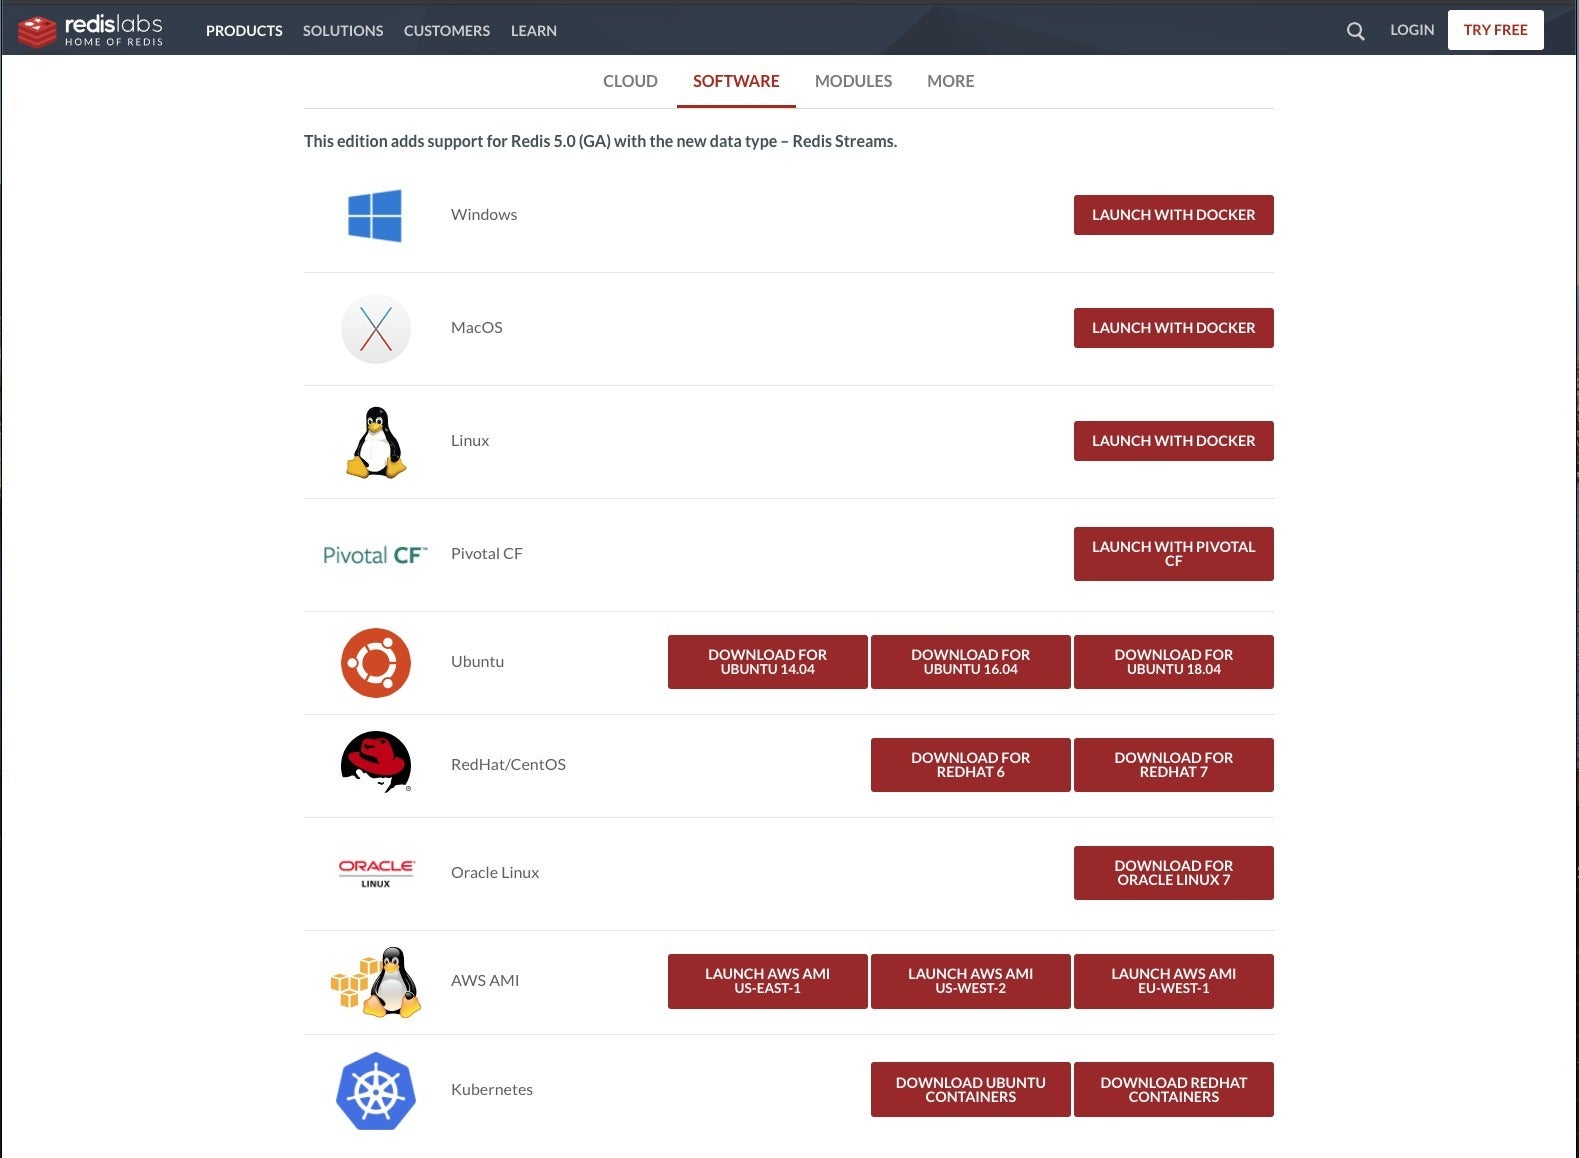
Task: Click the Kubernetes text label
Action: click(x=492, y=1090)
